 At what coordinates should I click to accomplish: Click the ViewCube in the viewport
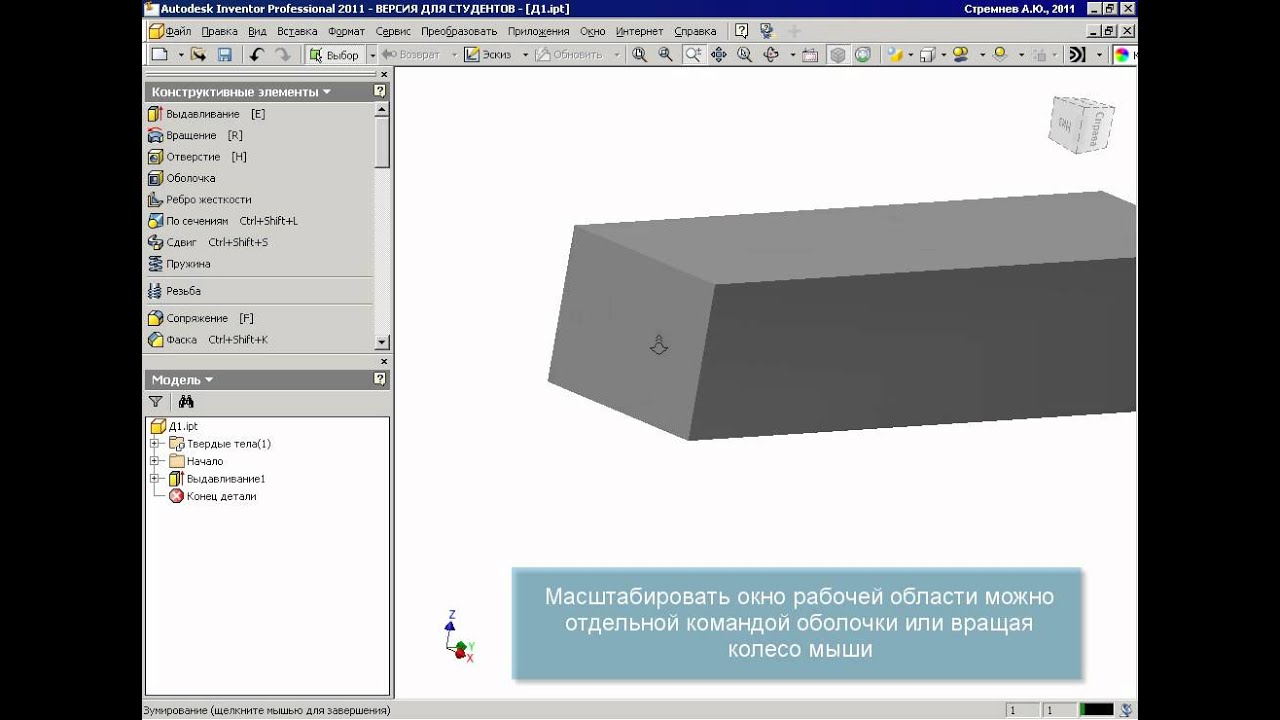click(x=1080, y=125)
